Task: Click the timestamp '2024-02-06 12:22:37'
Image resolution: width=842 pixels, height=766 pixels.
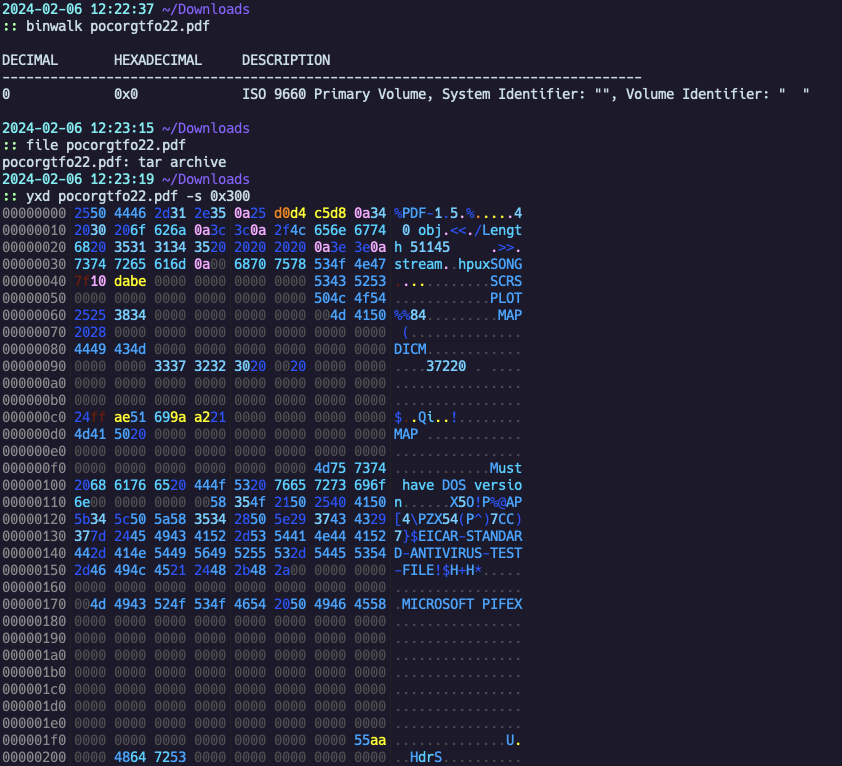Action: tap(78, 9)
